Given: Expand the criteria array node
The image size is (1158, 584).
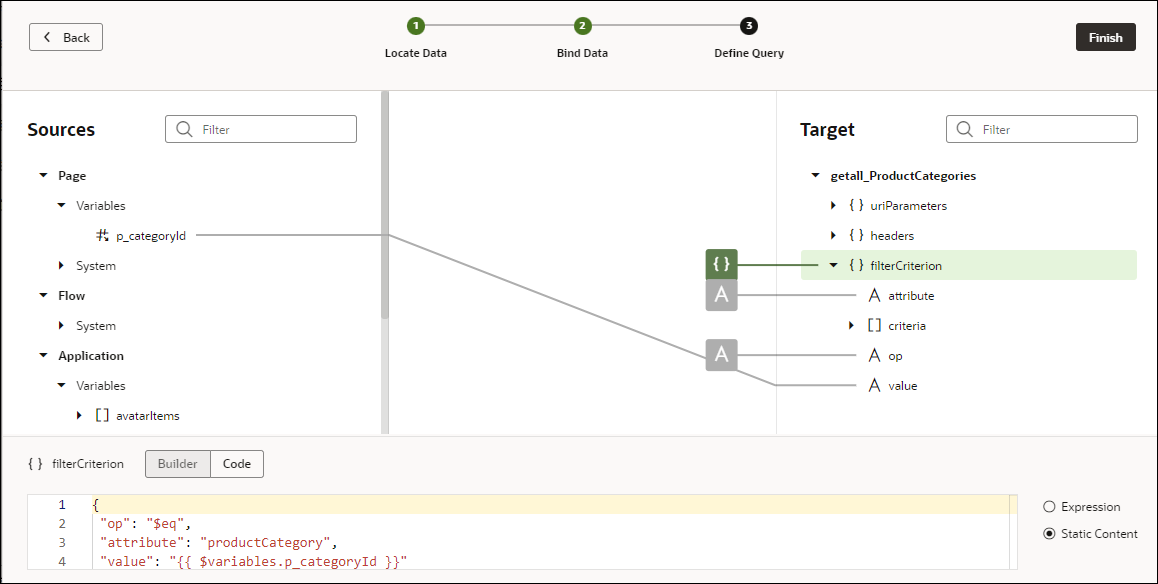Looking at the screenshot, I should (849, 325).
